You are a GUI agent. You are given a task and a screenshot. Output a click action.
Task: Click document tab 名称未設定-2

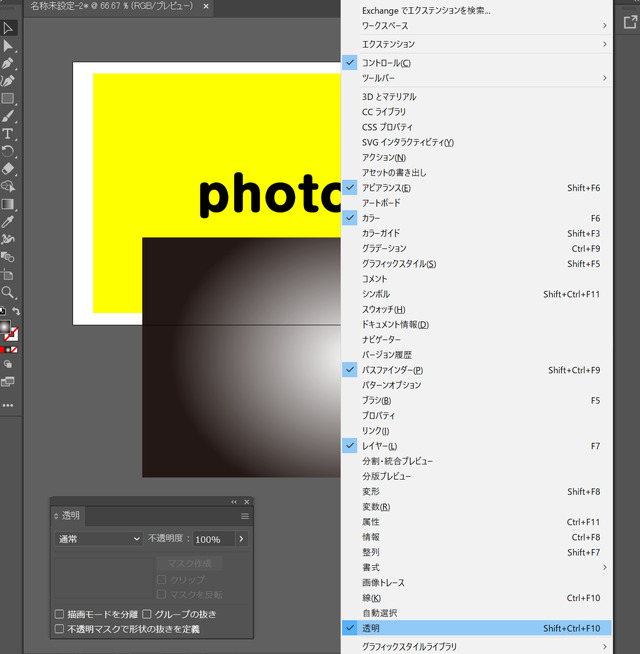click(x=112, y=6)
